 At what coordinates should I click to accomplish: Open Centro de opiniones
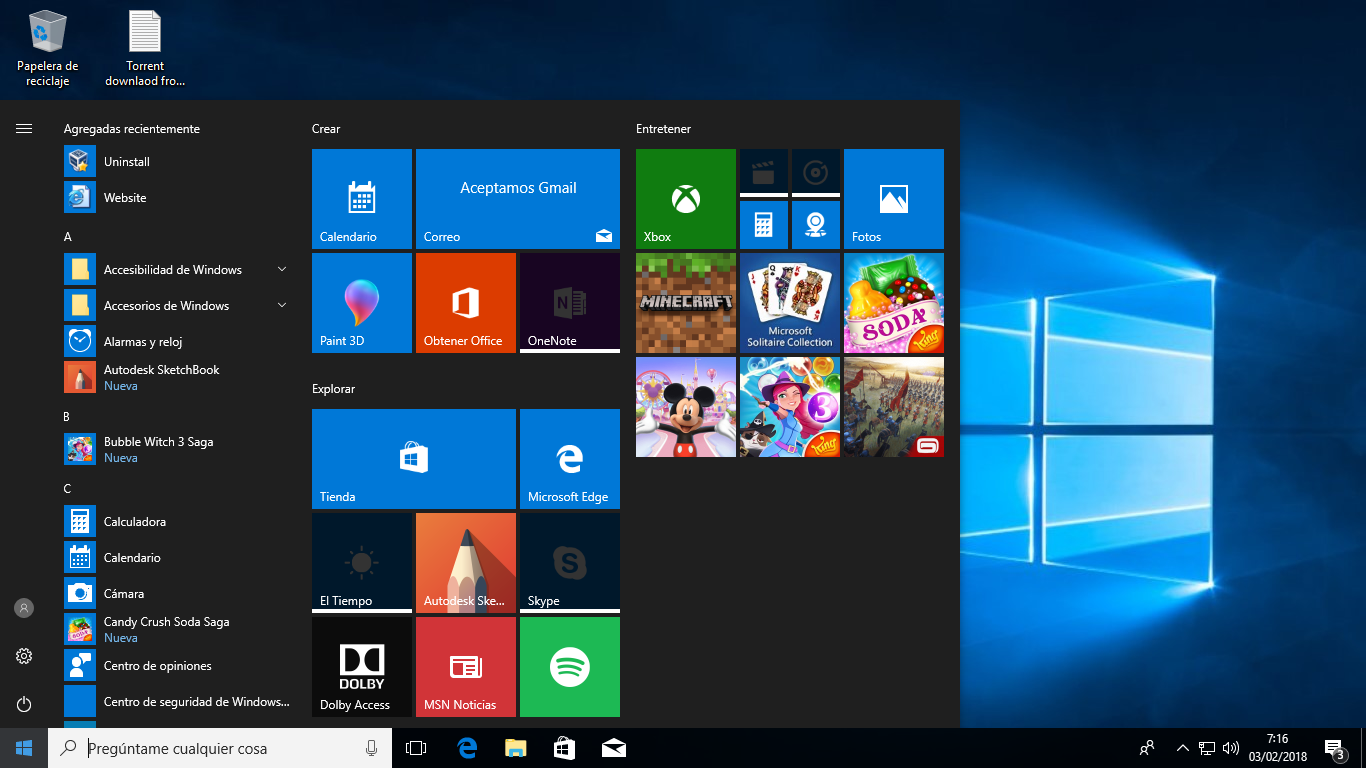point(178,666)
